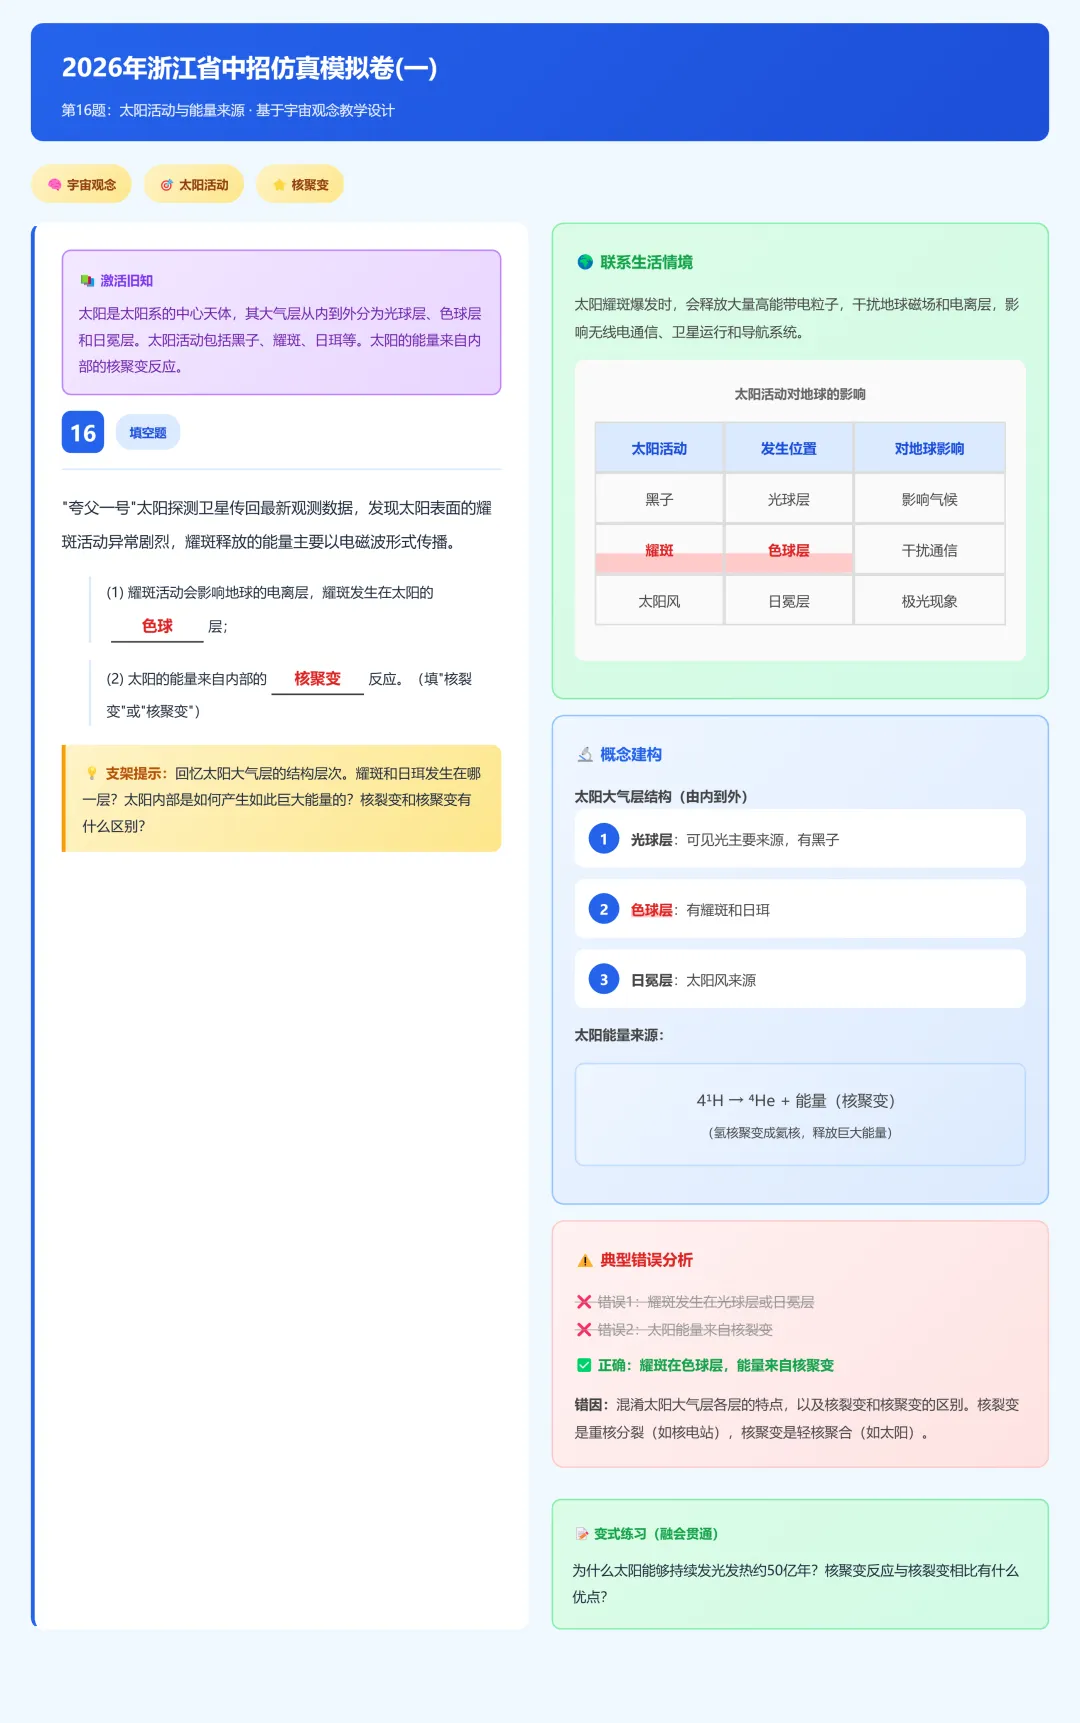Click the fusion formula 4¹H → ⁴He + 能量
1080x1723 pixels.
796,1100
